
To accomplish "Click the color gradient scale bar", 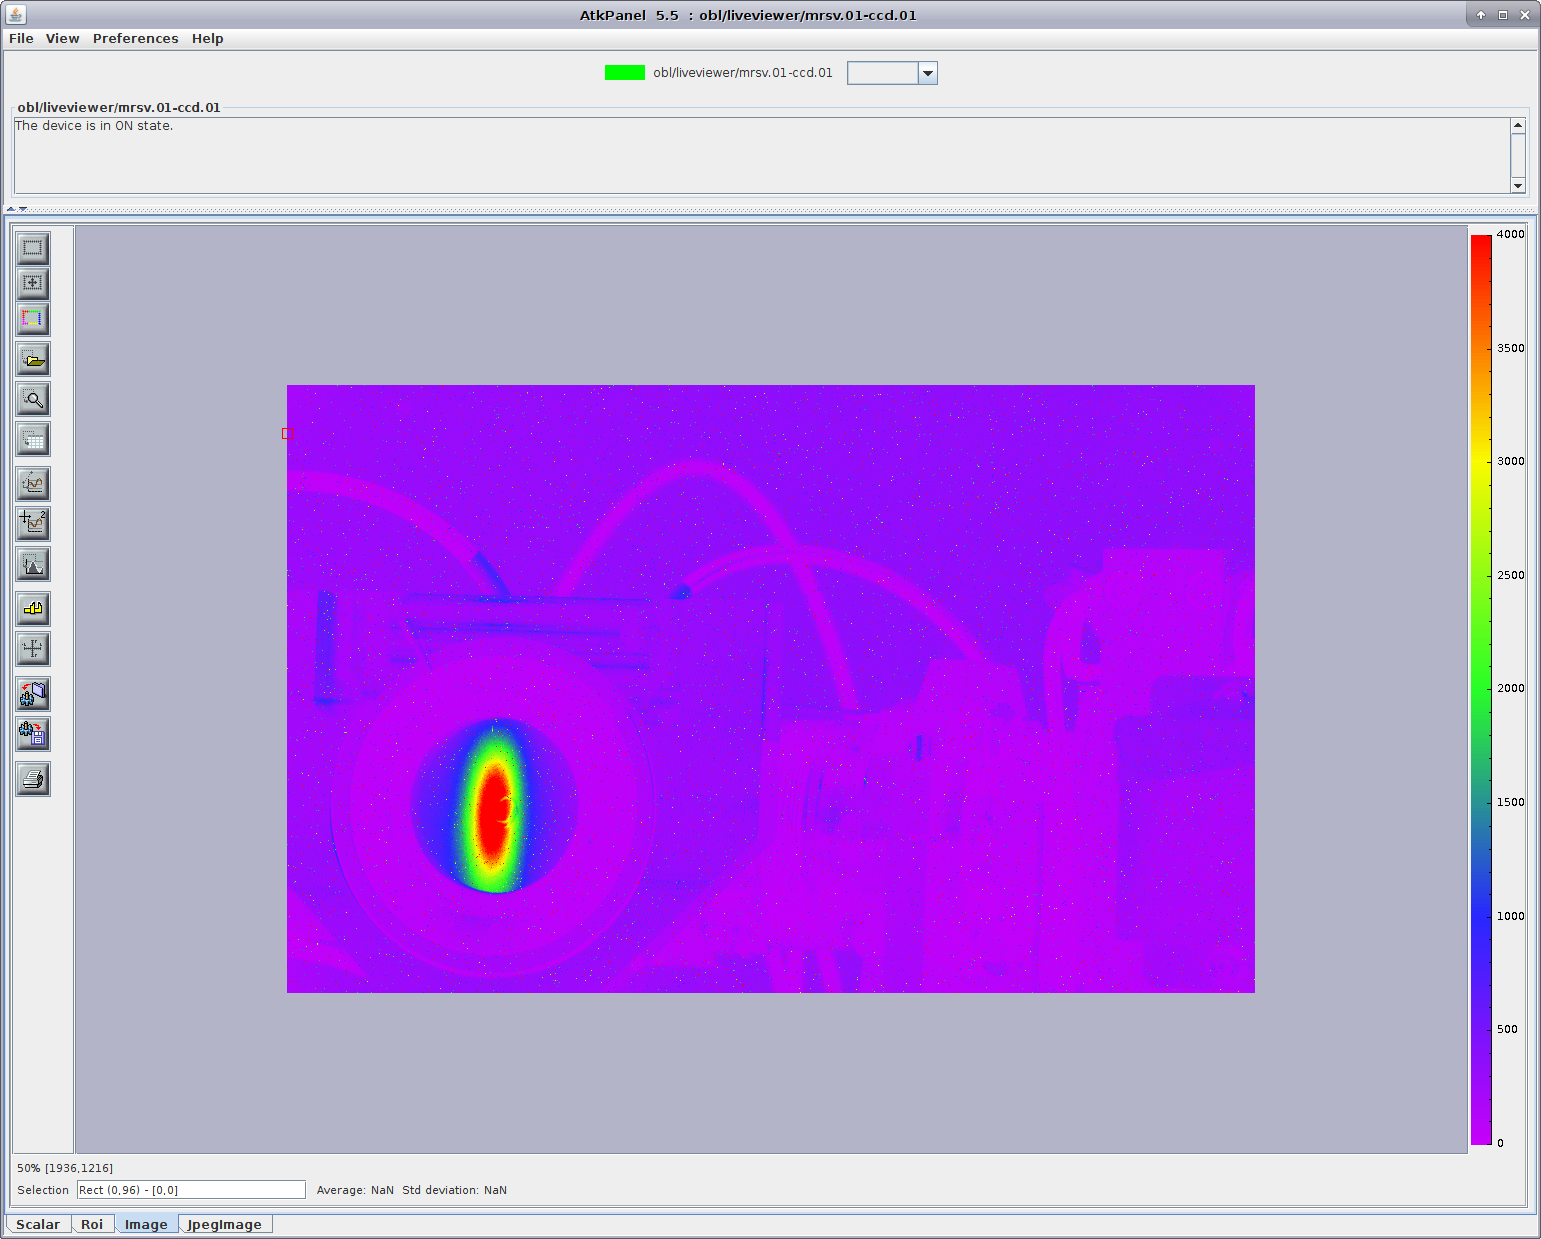I will tap(1480, 689).
